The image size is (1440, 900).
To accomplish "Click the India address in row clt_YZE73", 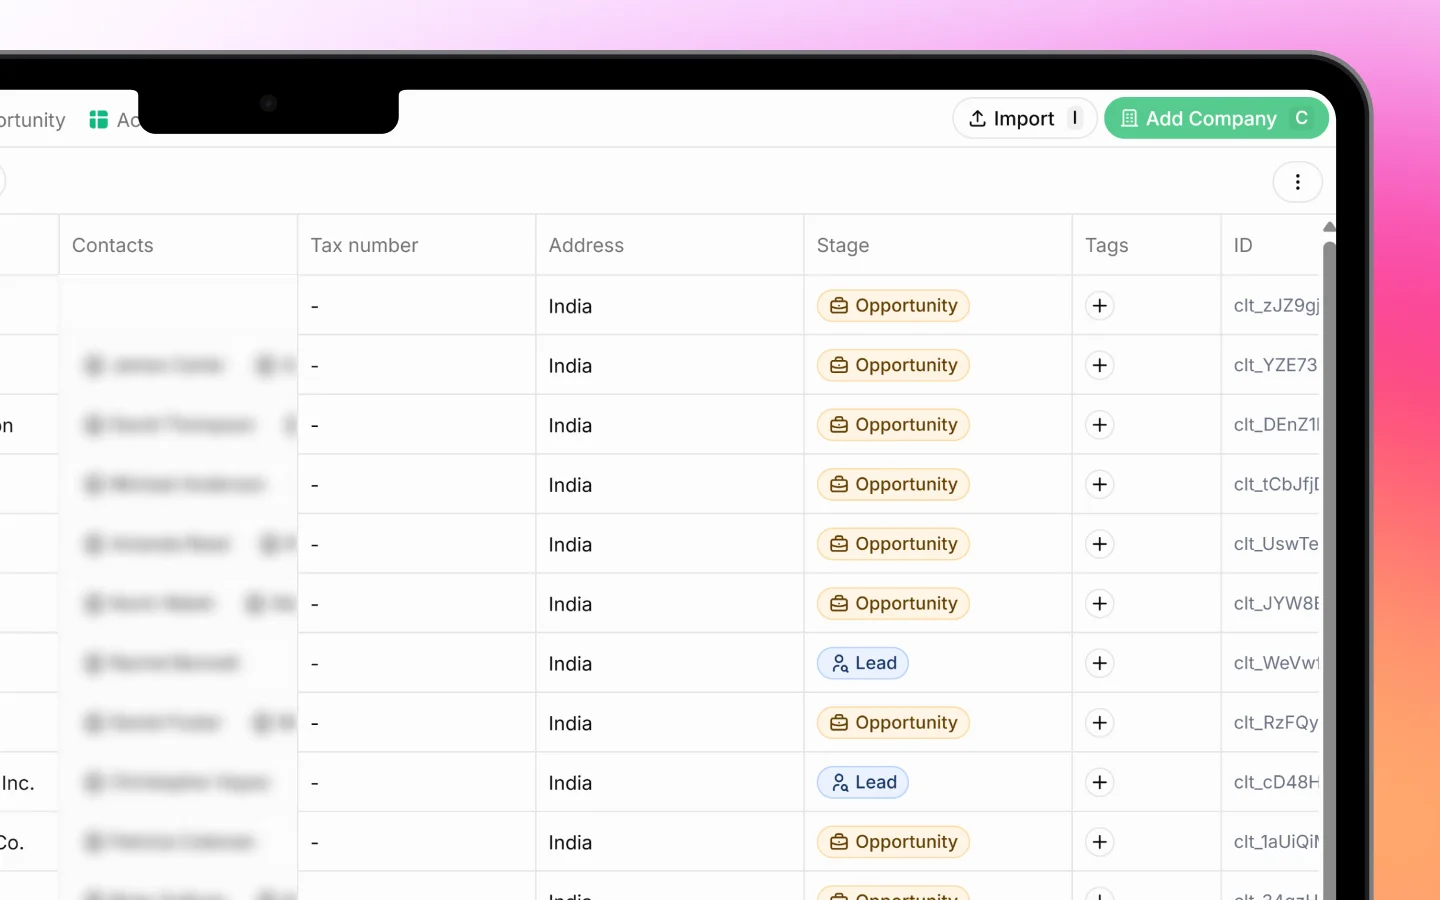I will point(570,366).
